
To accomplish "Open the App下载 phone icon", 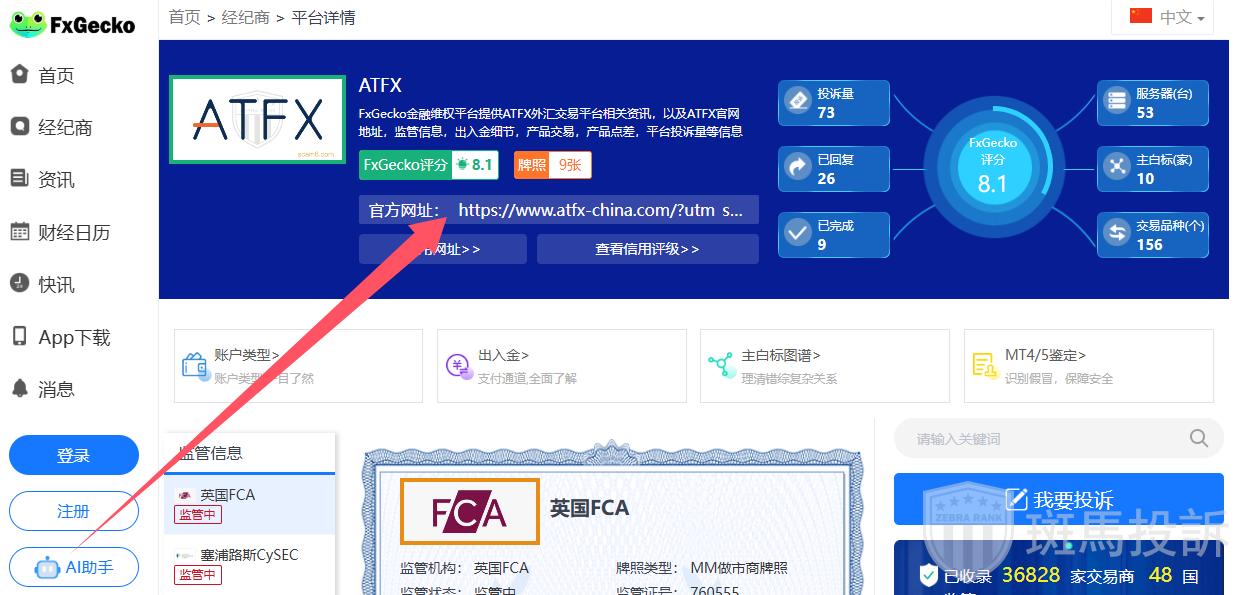I will pyautogui.click(x=19, y=336).
